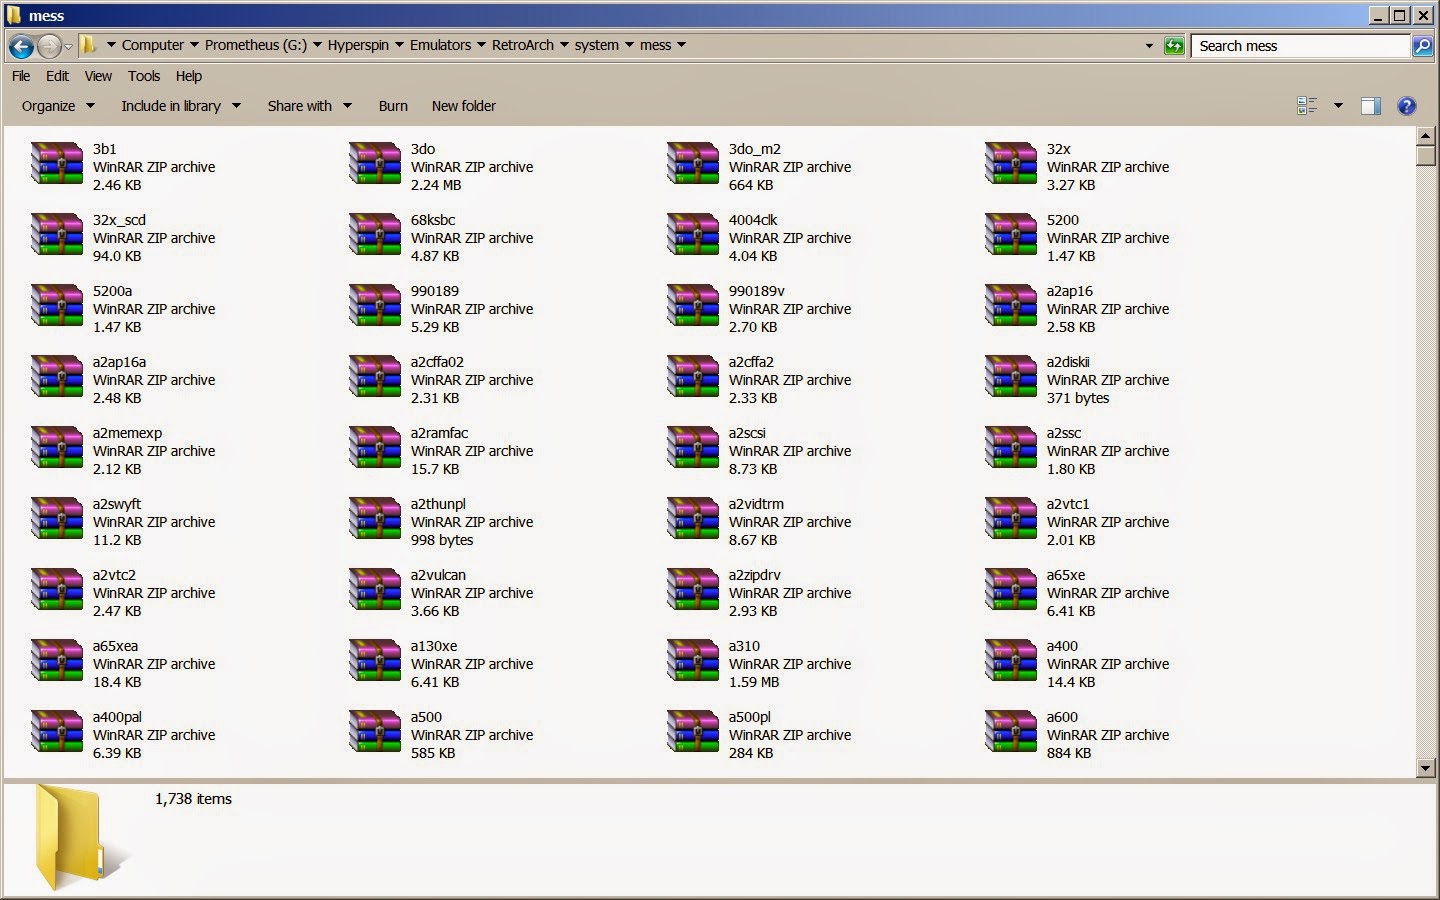Click the search magnifier icon
Viewport: 1440px width, 900px height.
1422,46
